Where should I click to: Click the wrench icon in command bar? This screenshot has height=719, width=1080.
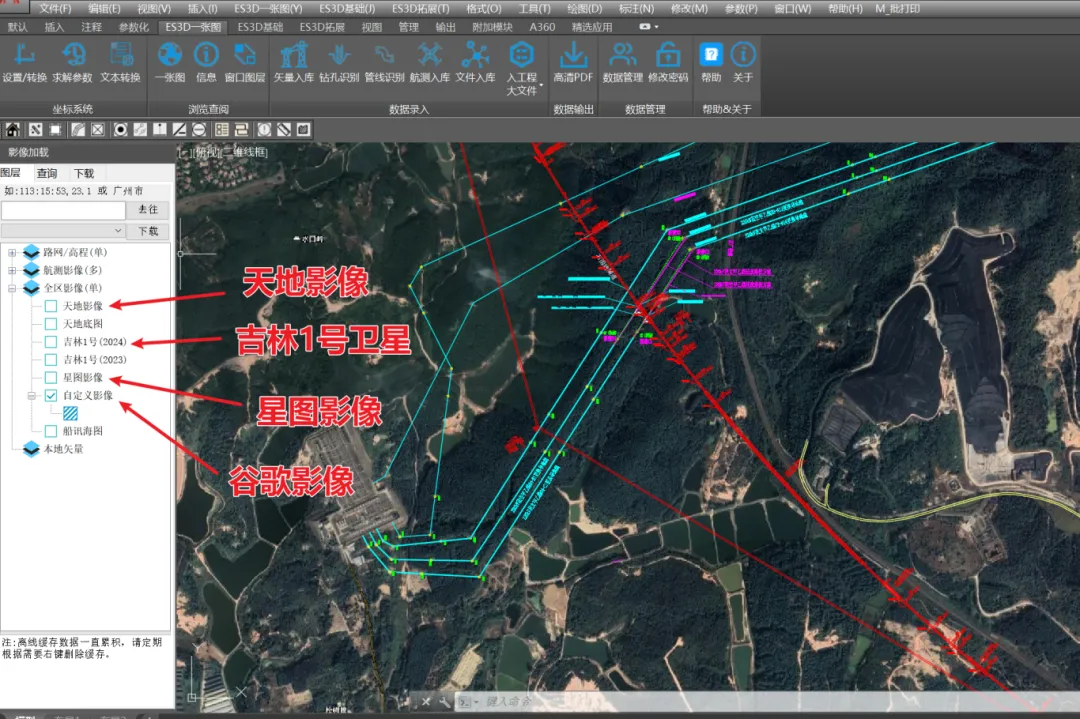[444, 702]
